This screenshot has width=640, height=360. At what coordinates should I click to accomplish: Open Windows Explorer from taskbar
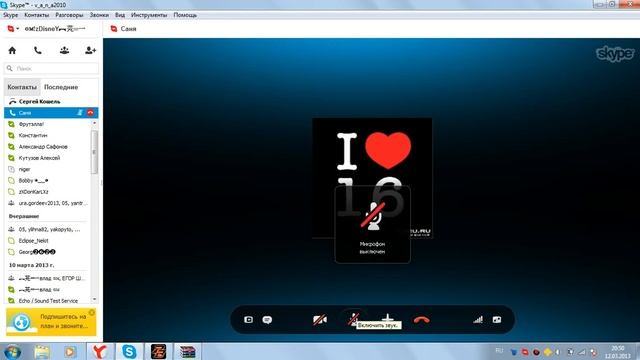42,351
